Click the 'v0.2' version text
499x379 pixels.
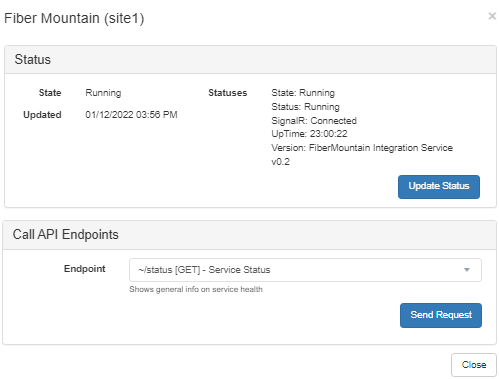pyautogui.click(x=280, y=162)
